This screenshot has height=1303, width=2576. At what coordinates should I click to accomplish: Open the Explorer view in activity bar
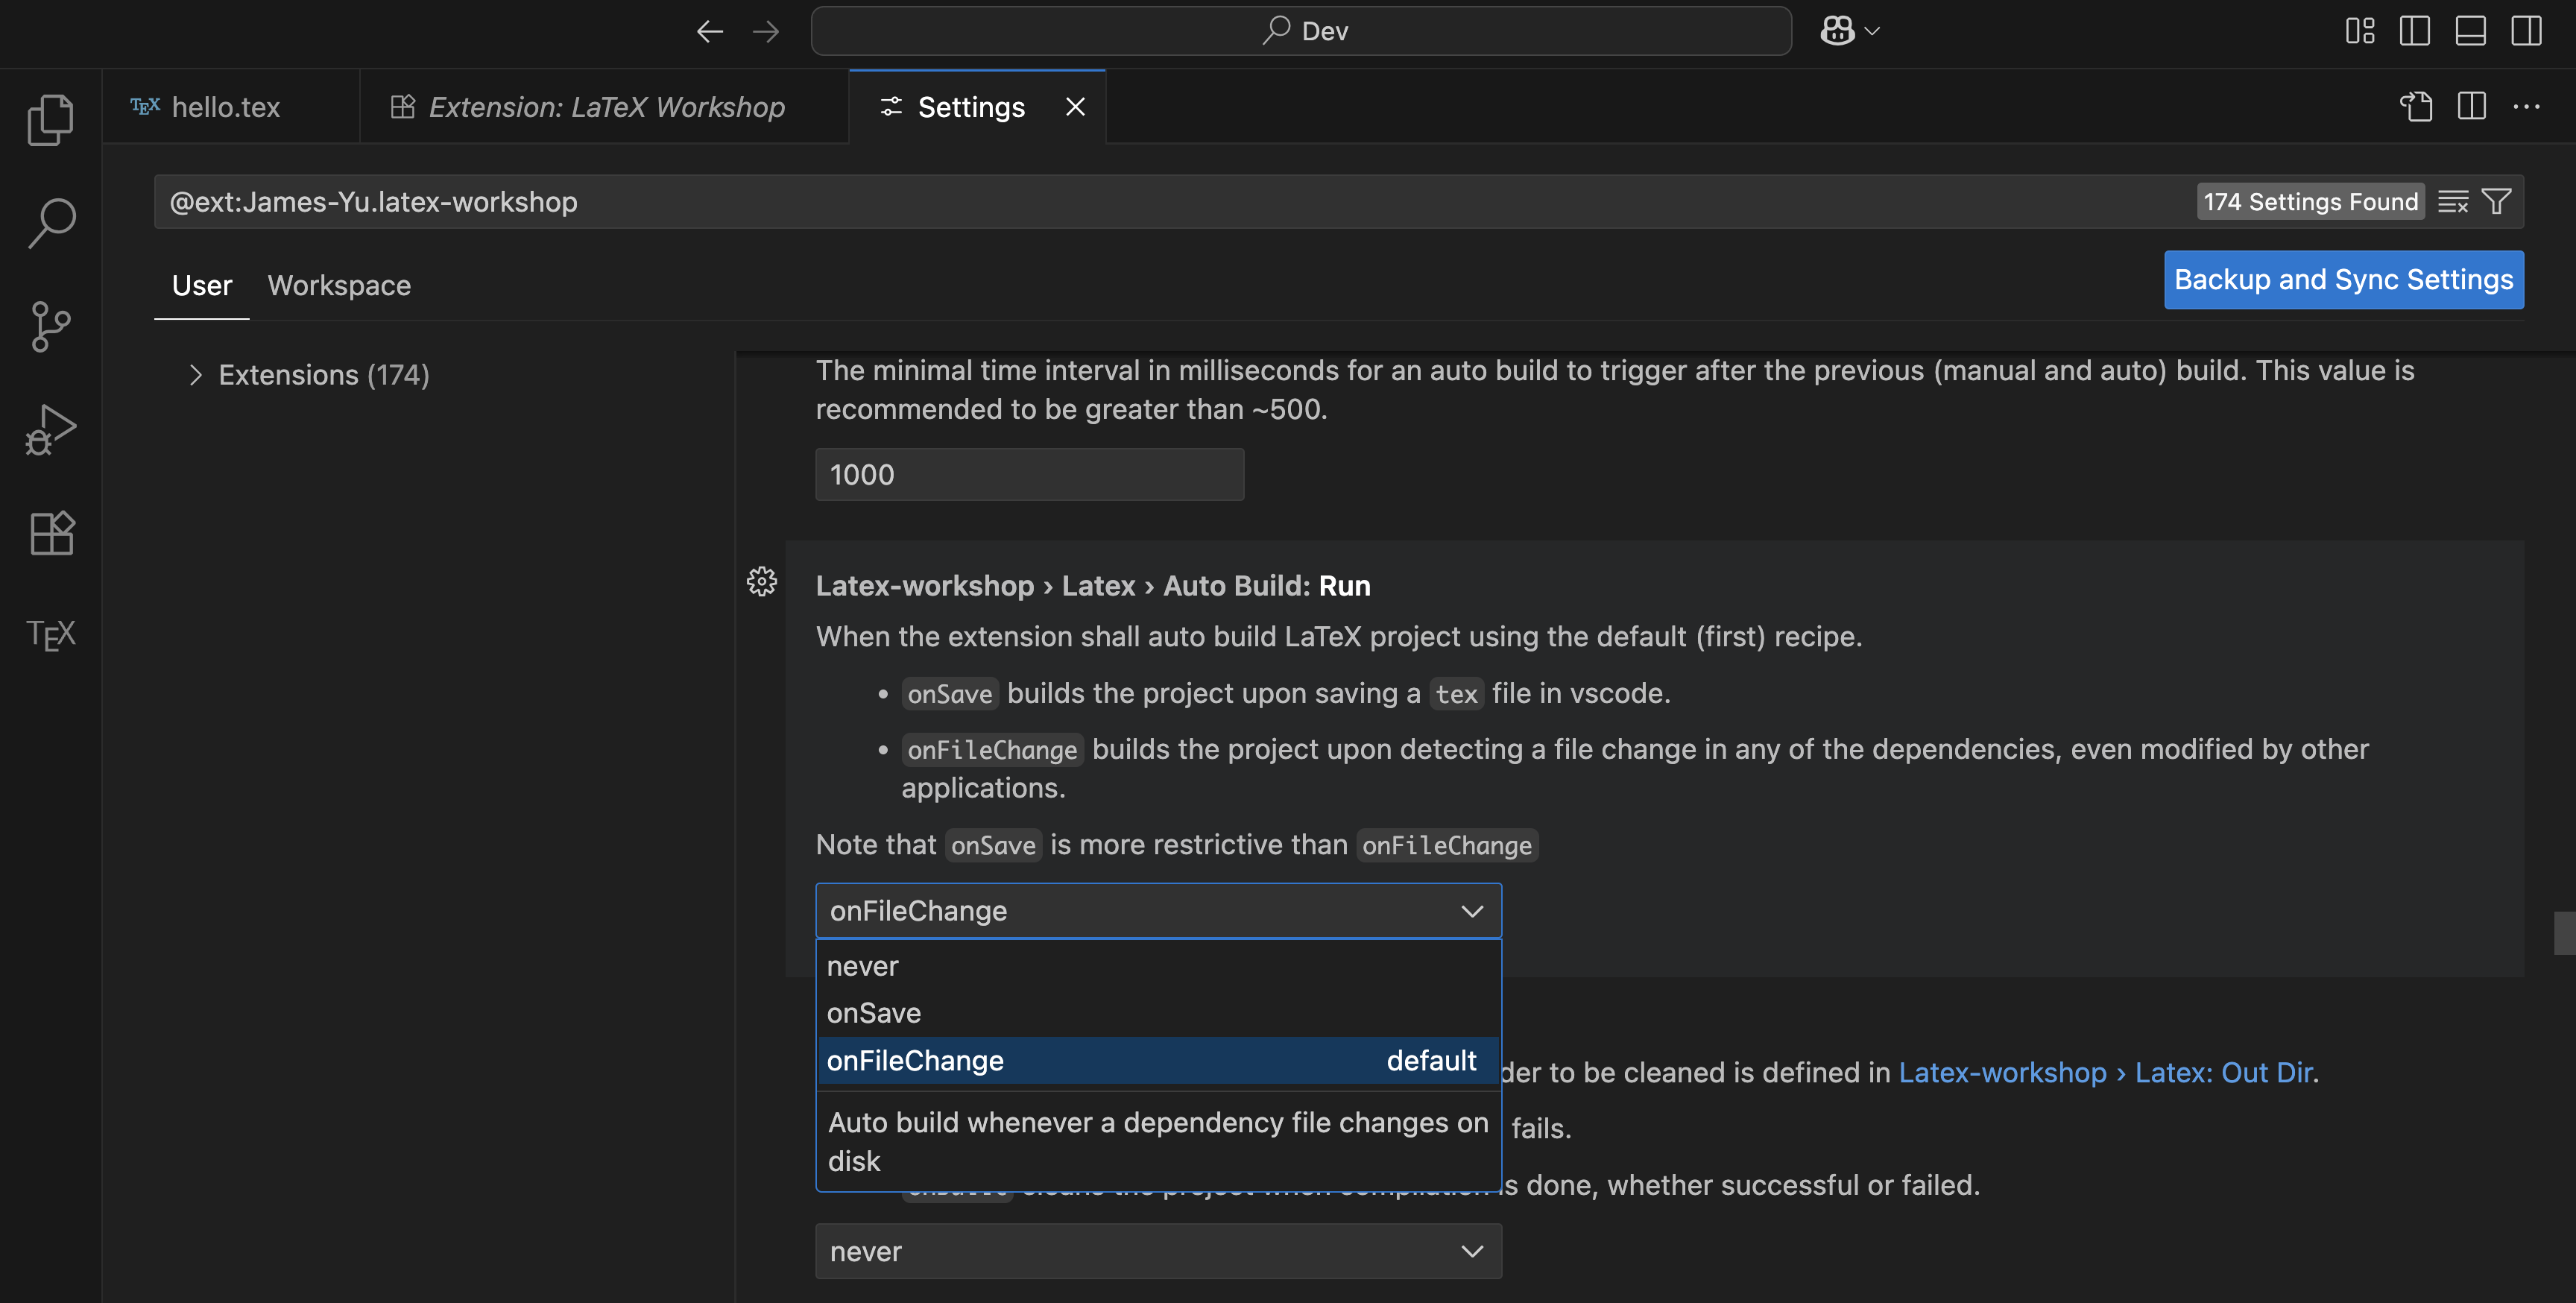click(50, 120)
